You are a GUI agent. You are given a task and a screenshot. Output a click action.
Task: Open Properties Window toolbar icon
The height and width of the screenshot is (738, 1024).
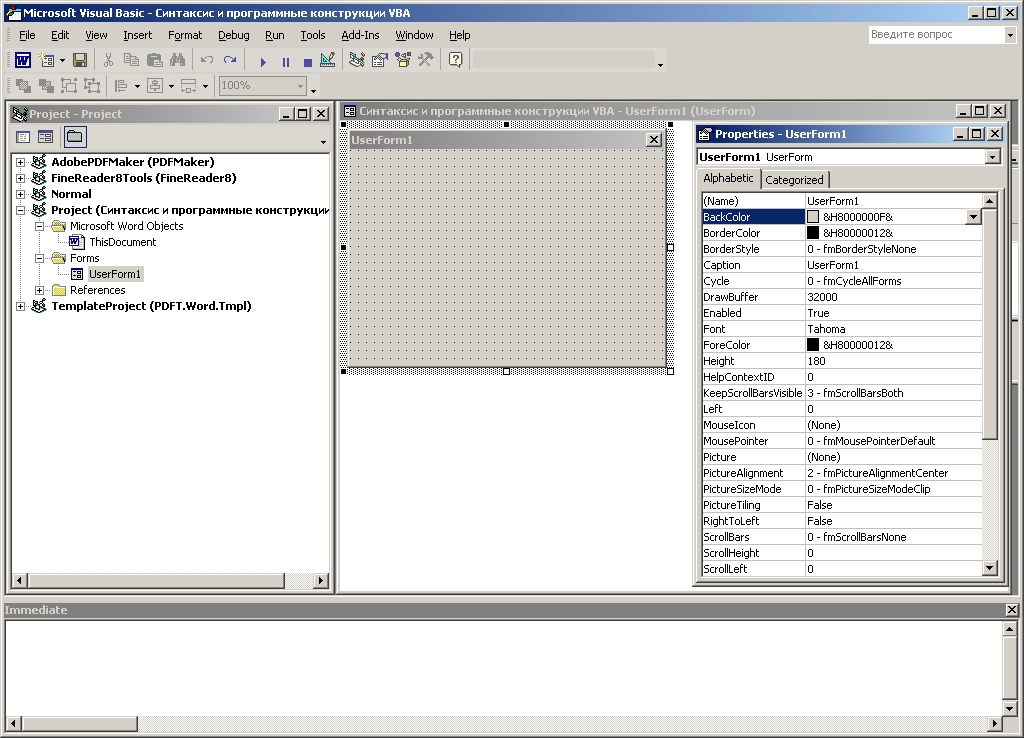[380, 61]
